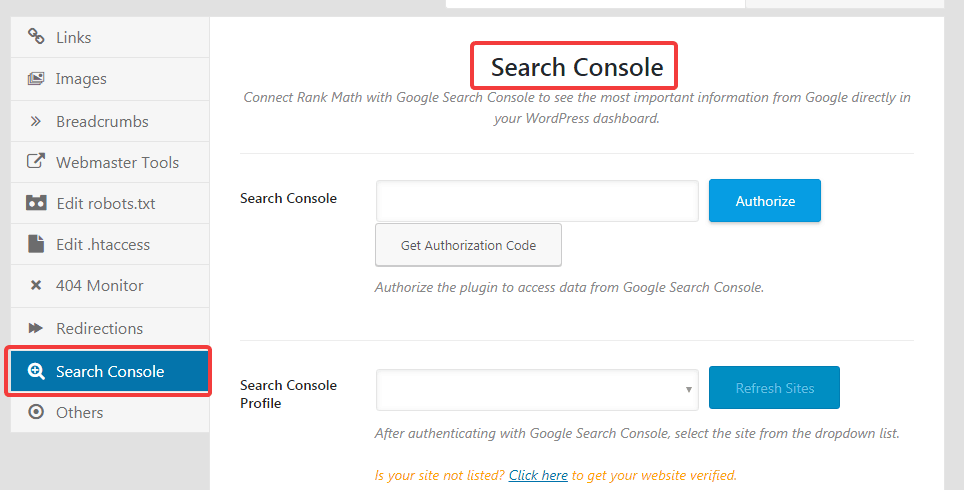964x490 pixels.
Task: Click the Breadcrumbs double-chevron icon
Action: coord(36,121)
